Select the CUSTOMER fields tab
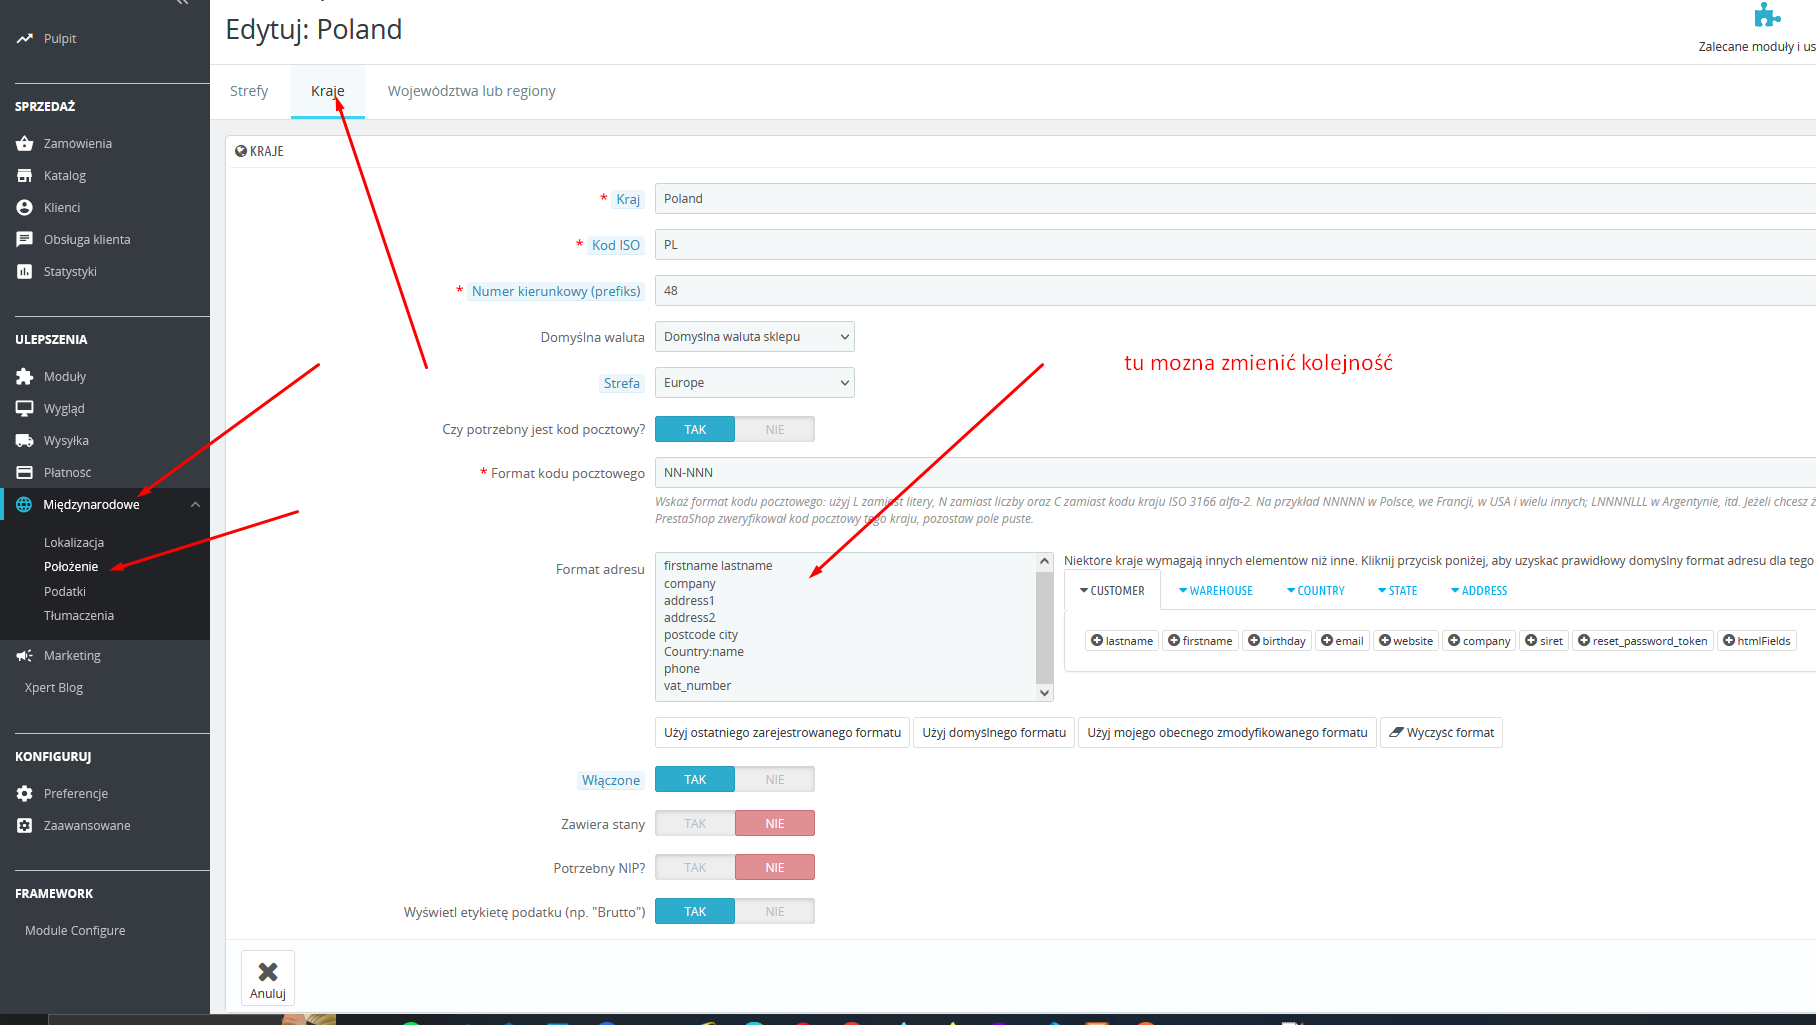The width and height of the screenshot is (1816, 1025). 1112,591
